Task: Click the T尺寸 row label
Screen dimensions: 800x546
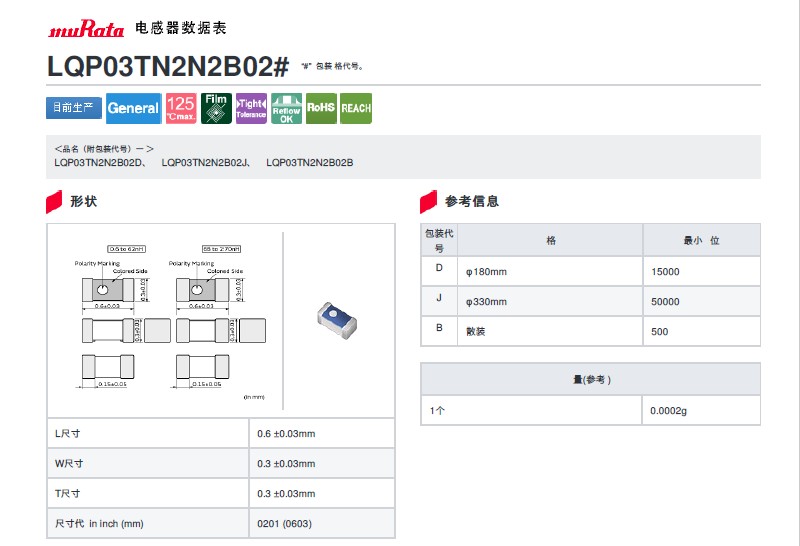Action: [x=67, y=493]
